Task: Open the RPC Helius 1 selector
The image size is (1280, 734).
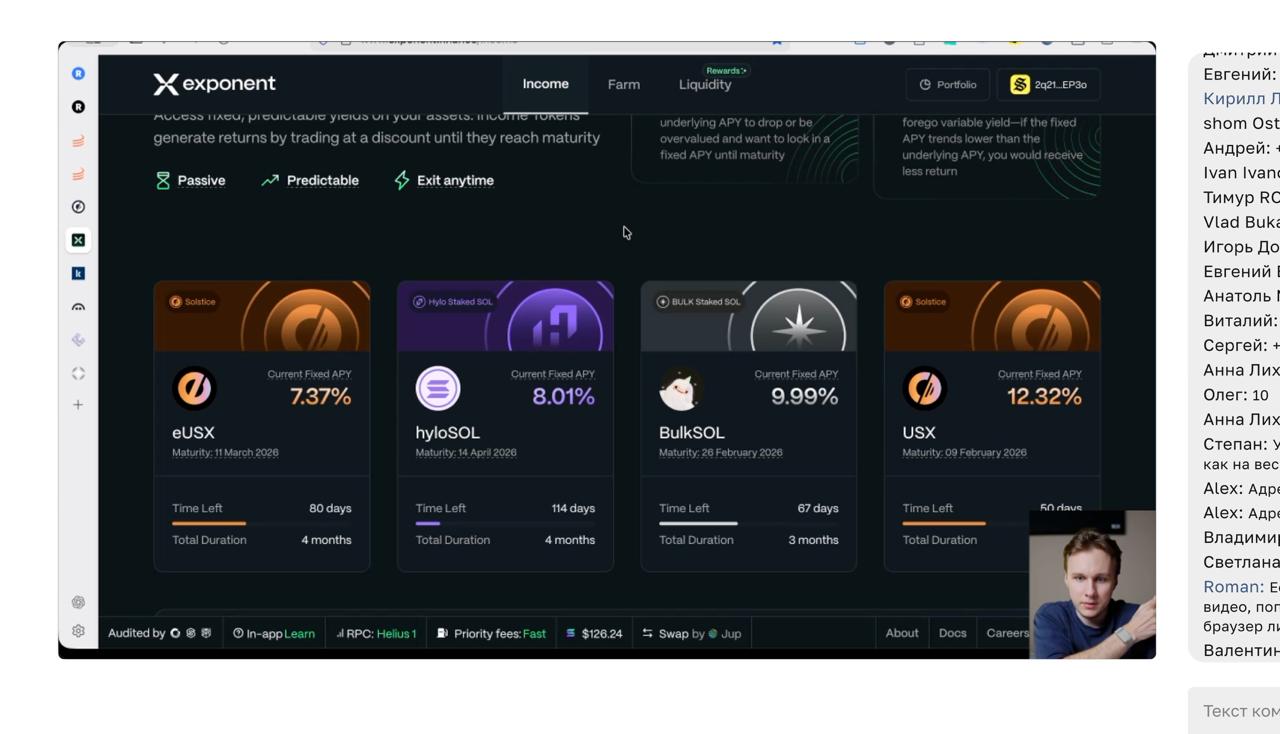Action: point(376,633)
